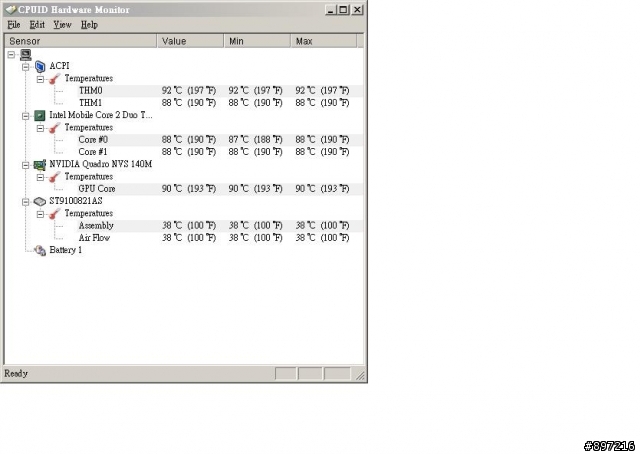Click THM1 Max value 88 °C
The width and height of the screenshot is (640, 454).
(x=322, y=103)
